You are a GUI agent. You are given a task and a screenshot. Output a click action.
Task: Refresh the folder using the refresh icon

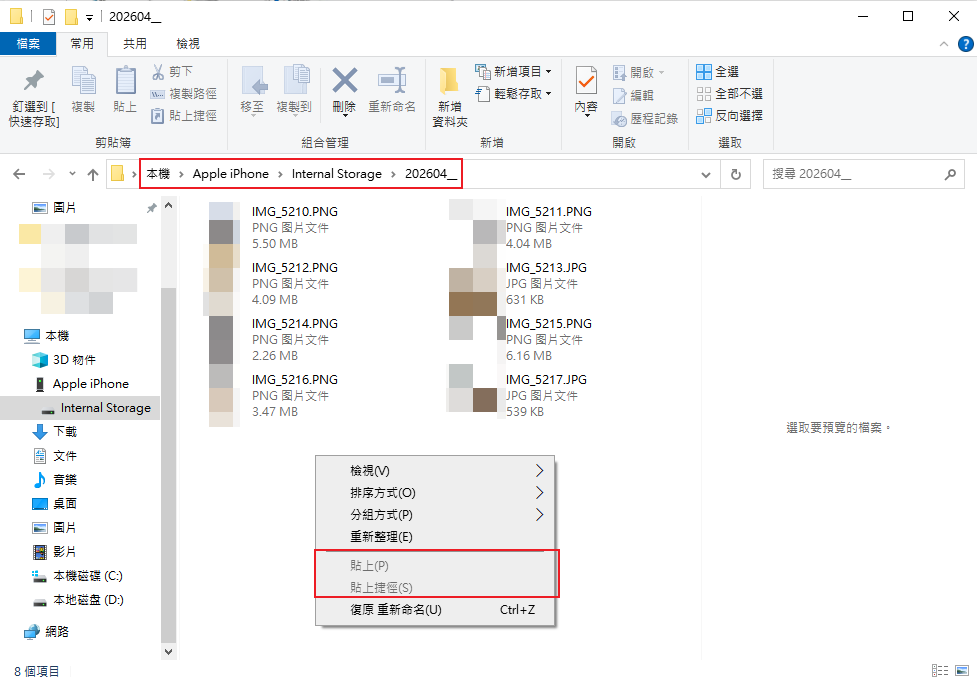[x=737, y=173]
